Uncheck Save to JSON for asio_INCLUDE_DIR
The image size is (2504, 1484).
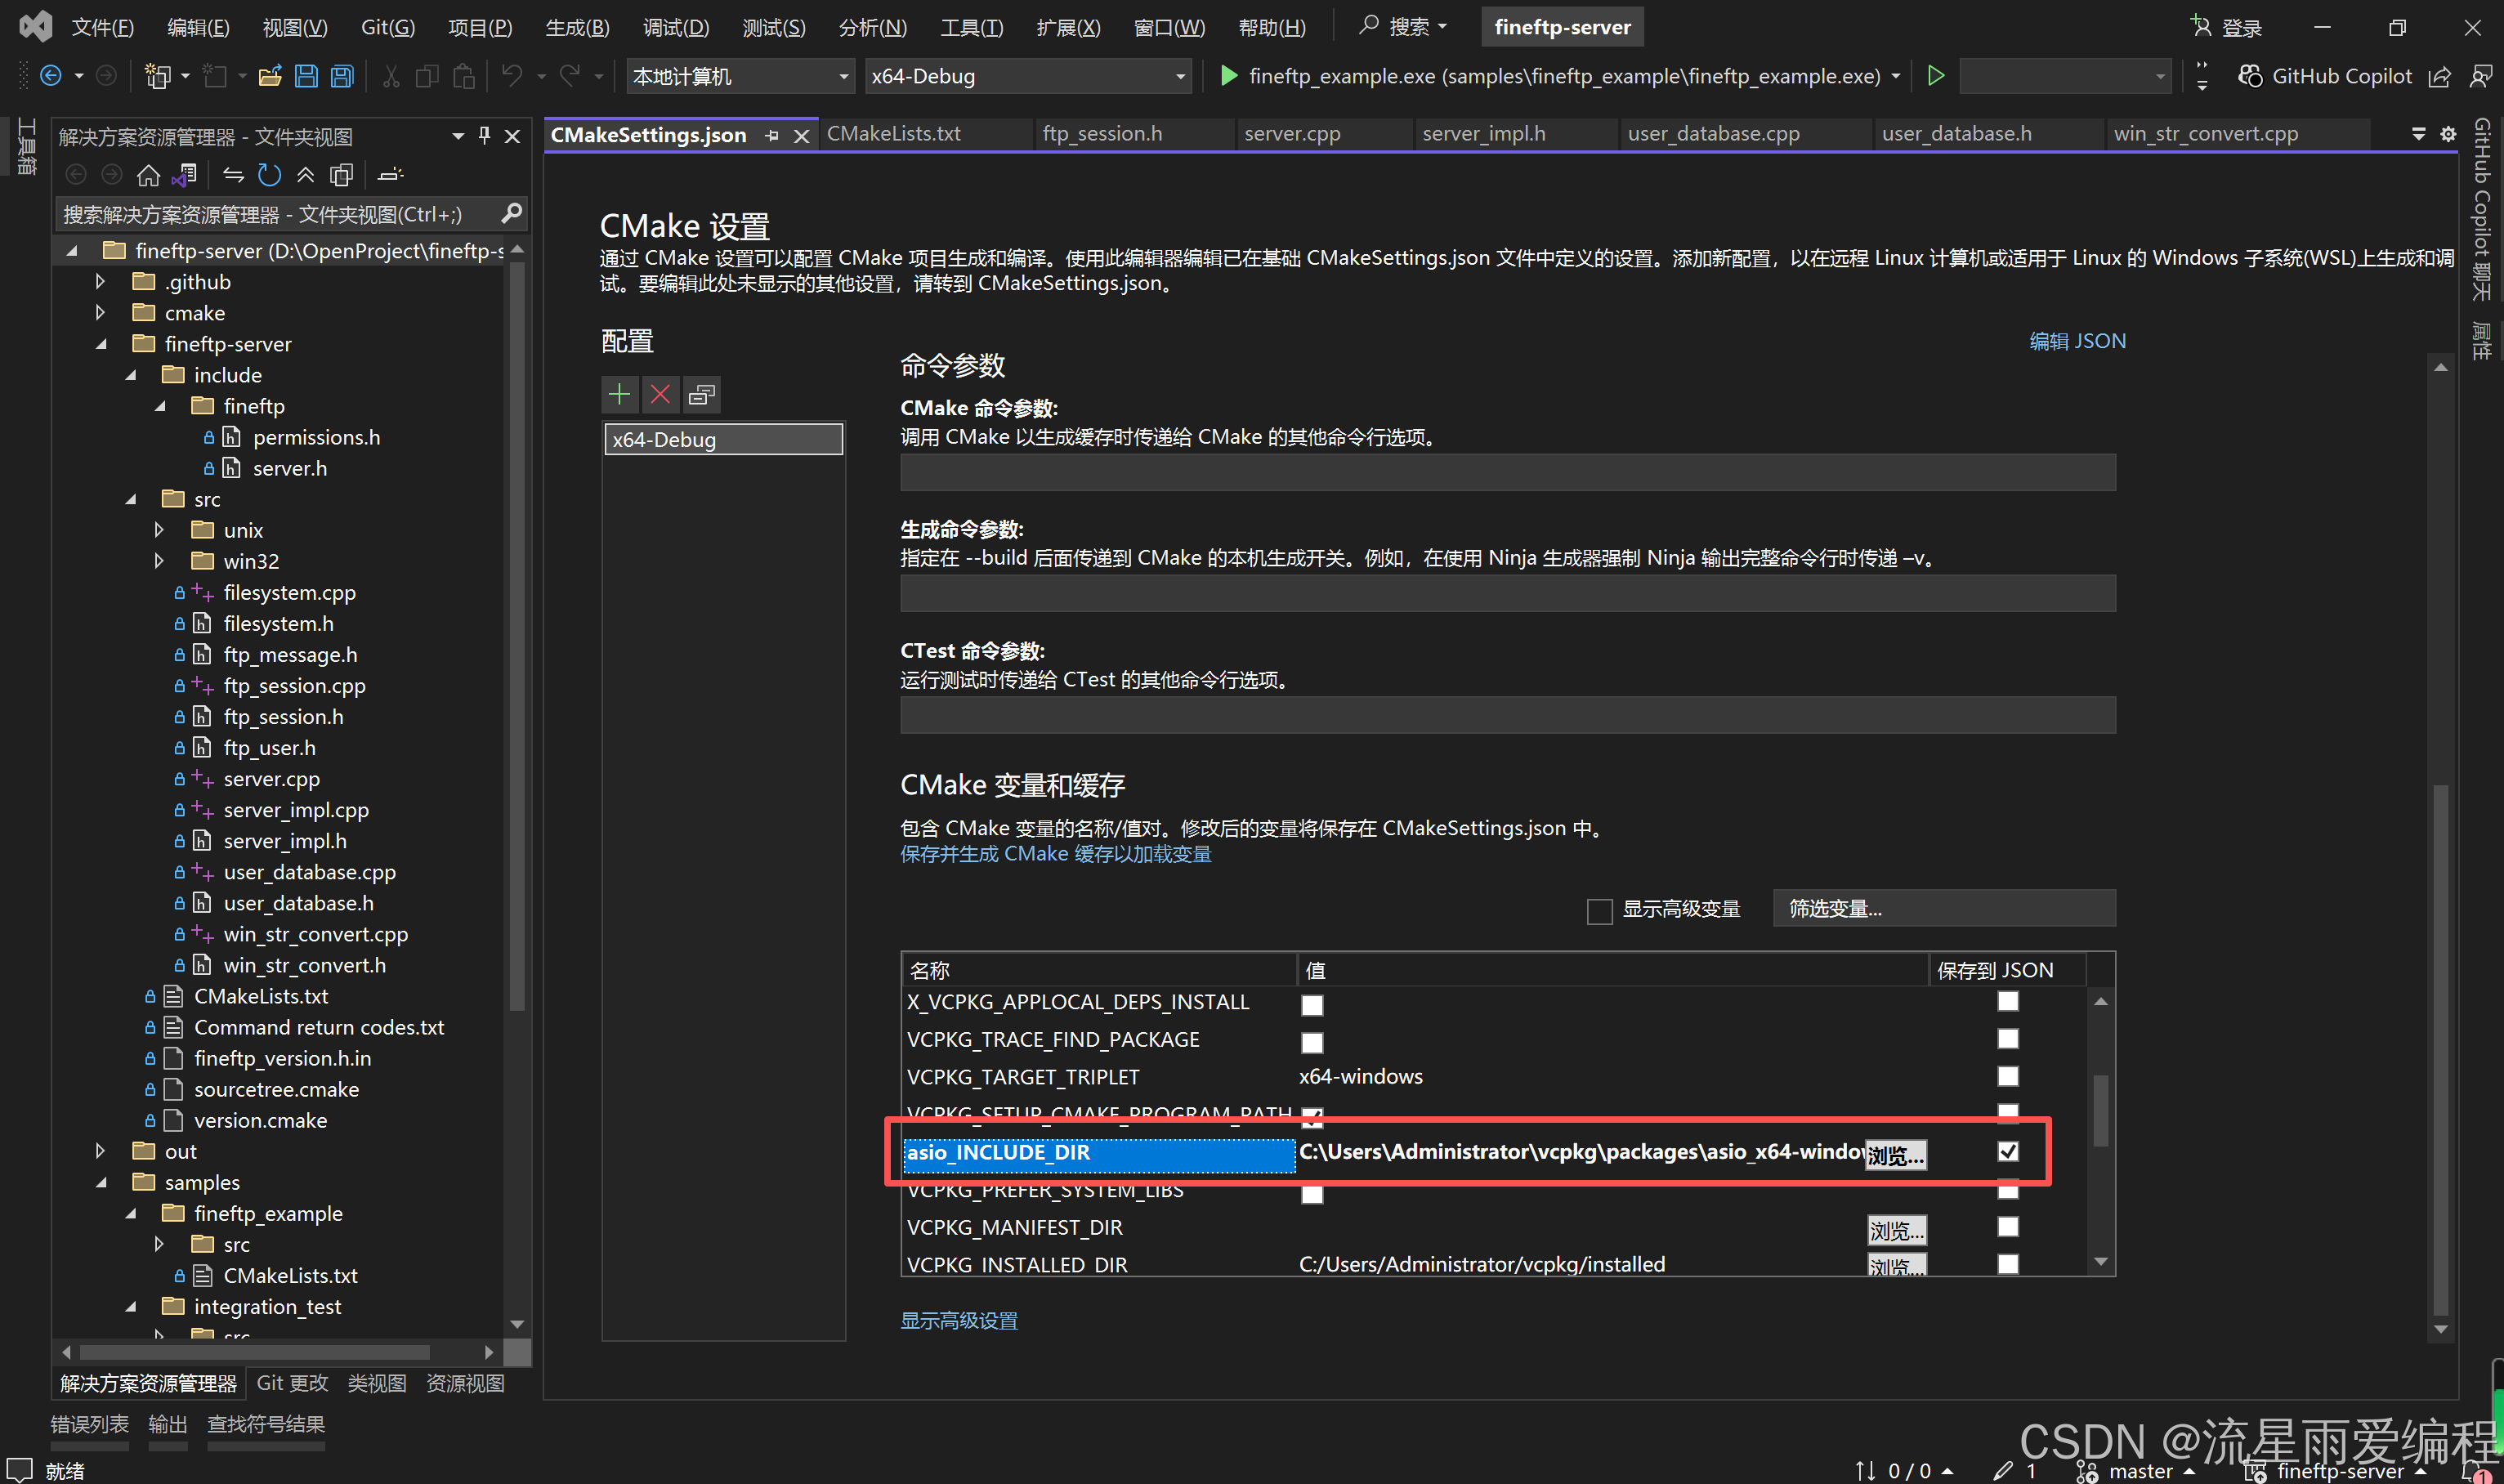click(x=2007, y=1152)
